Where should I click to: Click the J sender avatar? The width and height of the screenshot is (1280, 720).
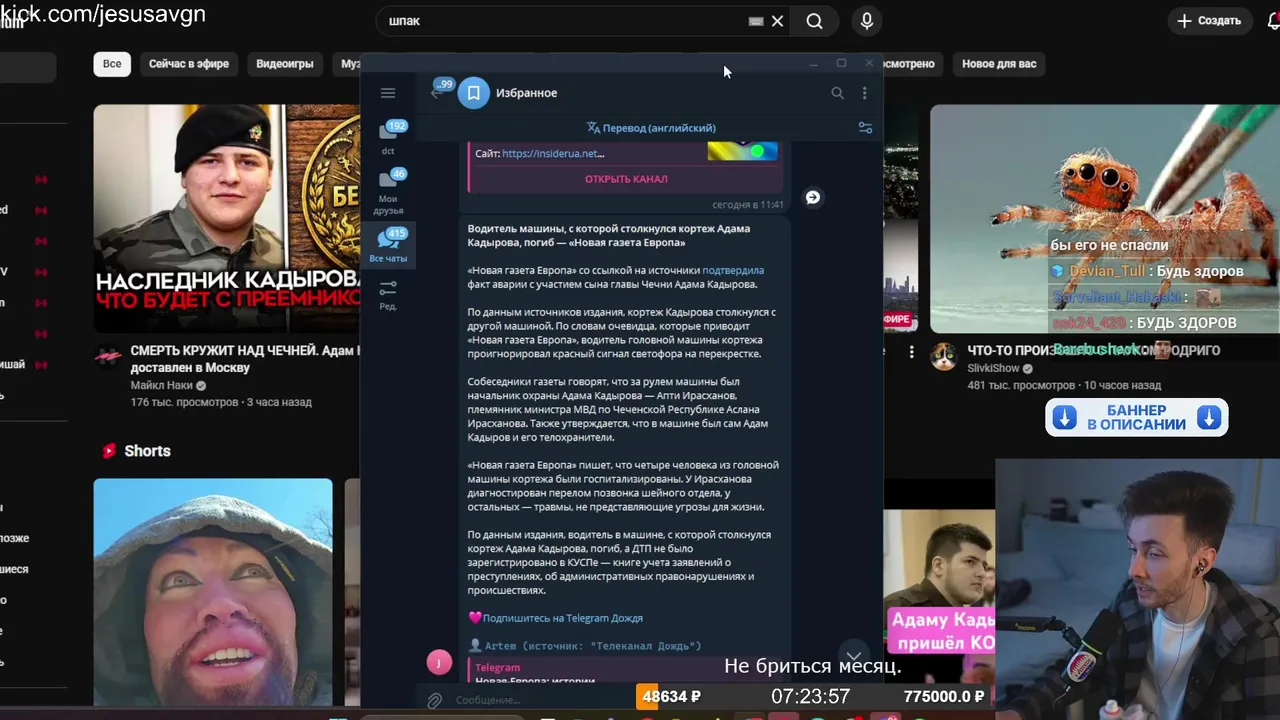pos(439,662)
